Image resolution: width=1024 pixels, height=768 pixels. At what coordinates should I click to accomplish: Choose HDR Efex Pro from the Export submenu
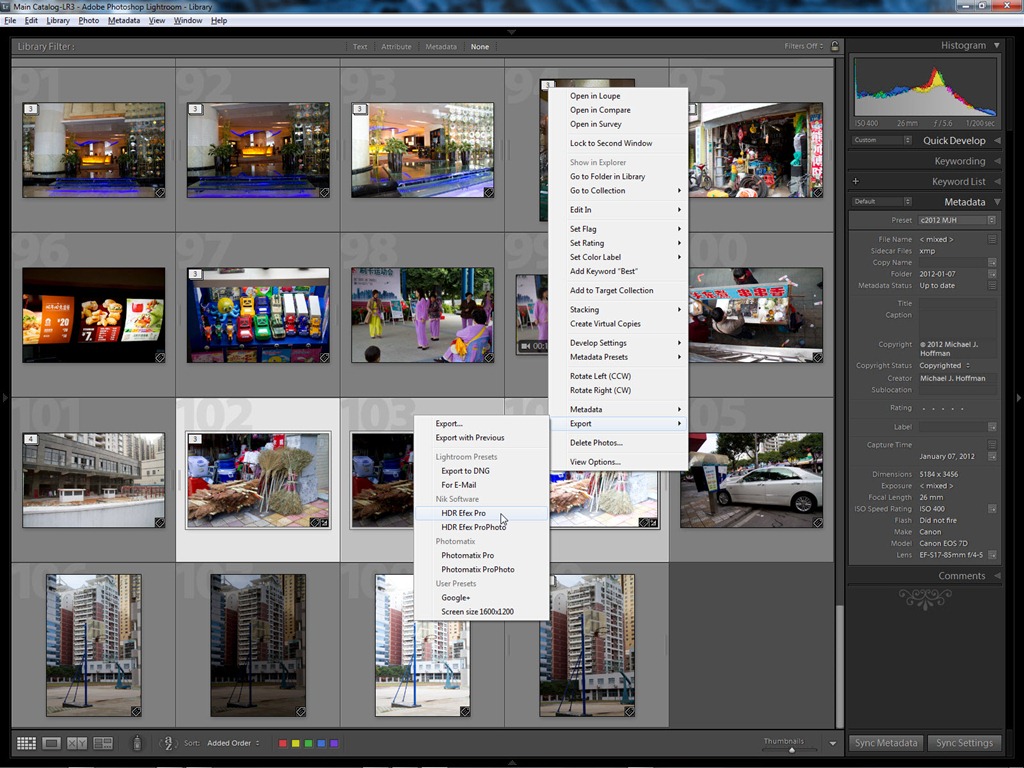[462, 513]
